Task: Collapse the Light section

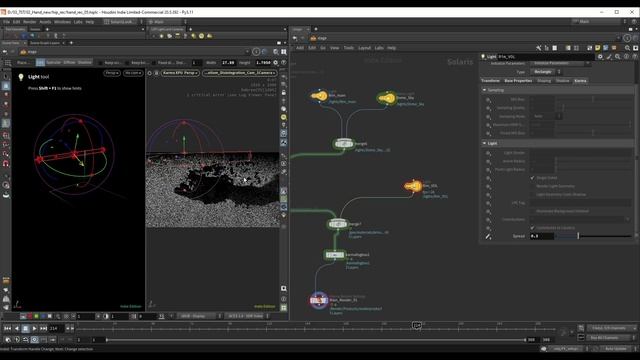Action: [x=484, y=143]
